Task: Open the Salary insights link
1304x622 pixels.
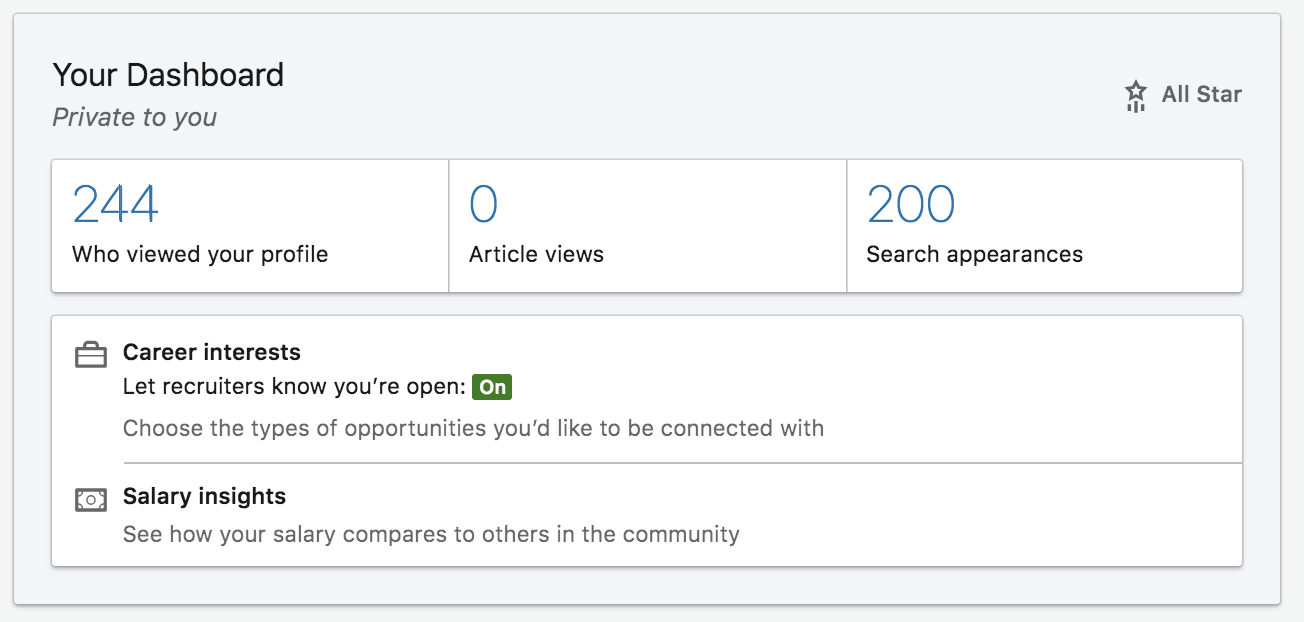Action: tap(204, 496)
